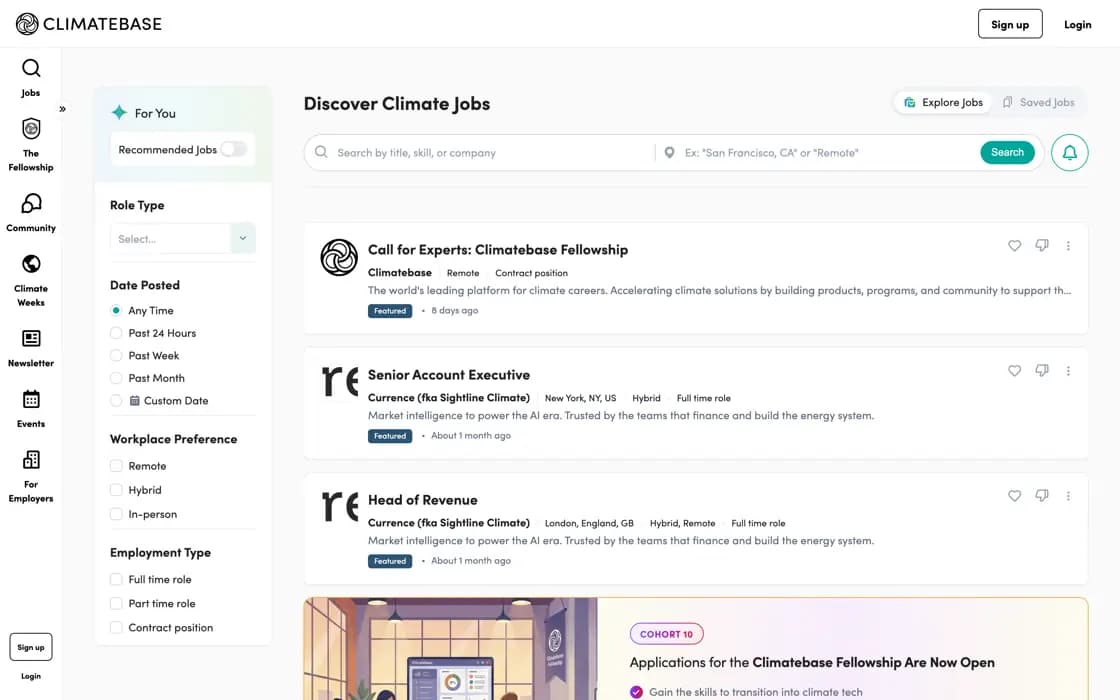Open Climate Weeks globe icon

[31, 264]
